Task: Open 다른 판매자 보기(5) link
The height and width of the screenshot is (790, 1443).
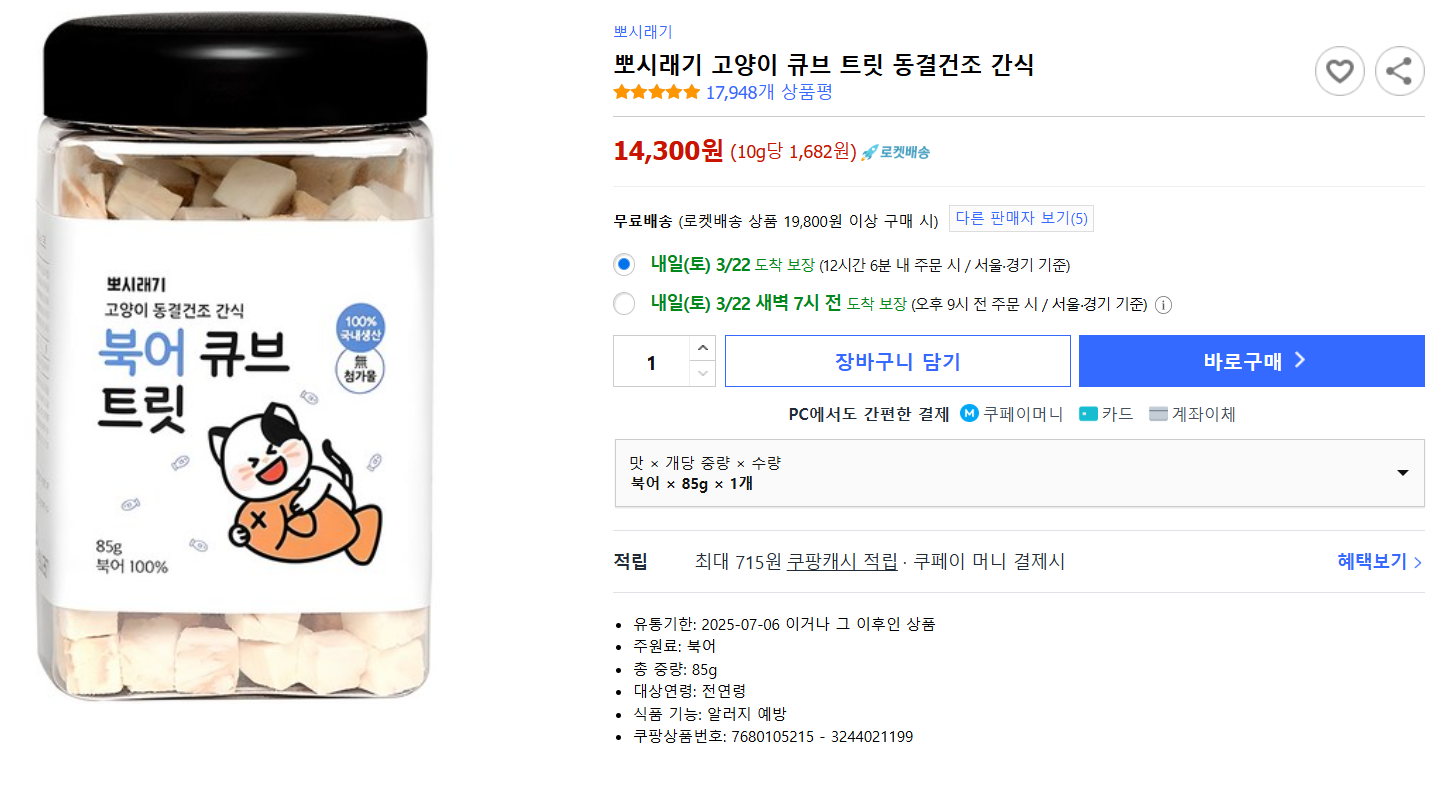Action: [1021, 218]
